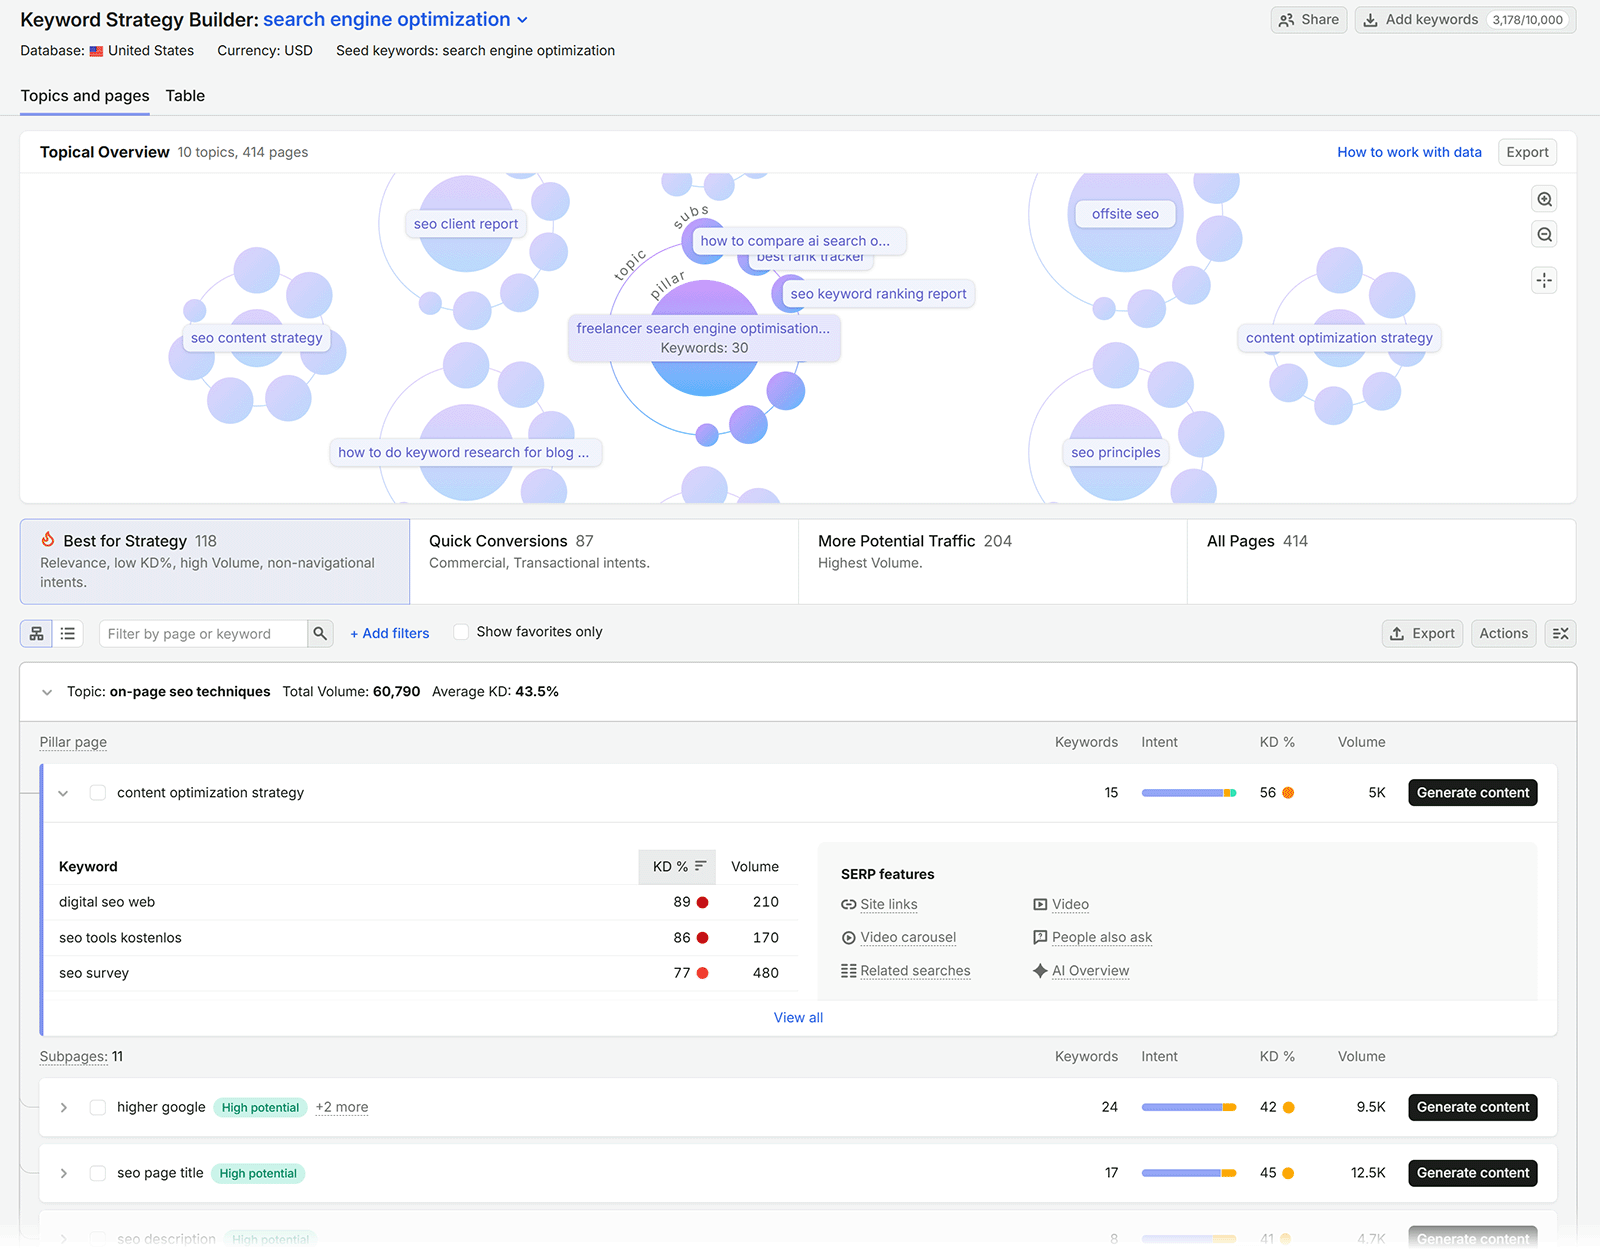Expand the seo page title subpage
The width and height of the screenshot is (1600, 1255).
coord(63,1174)
